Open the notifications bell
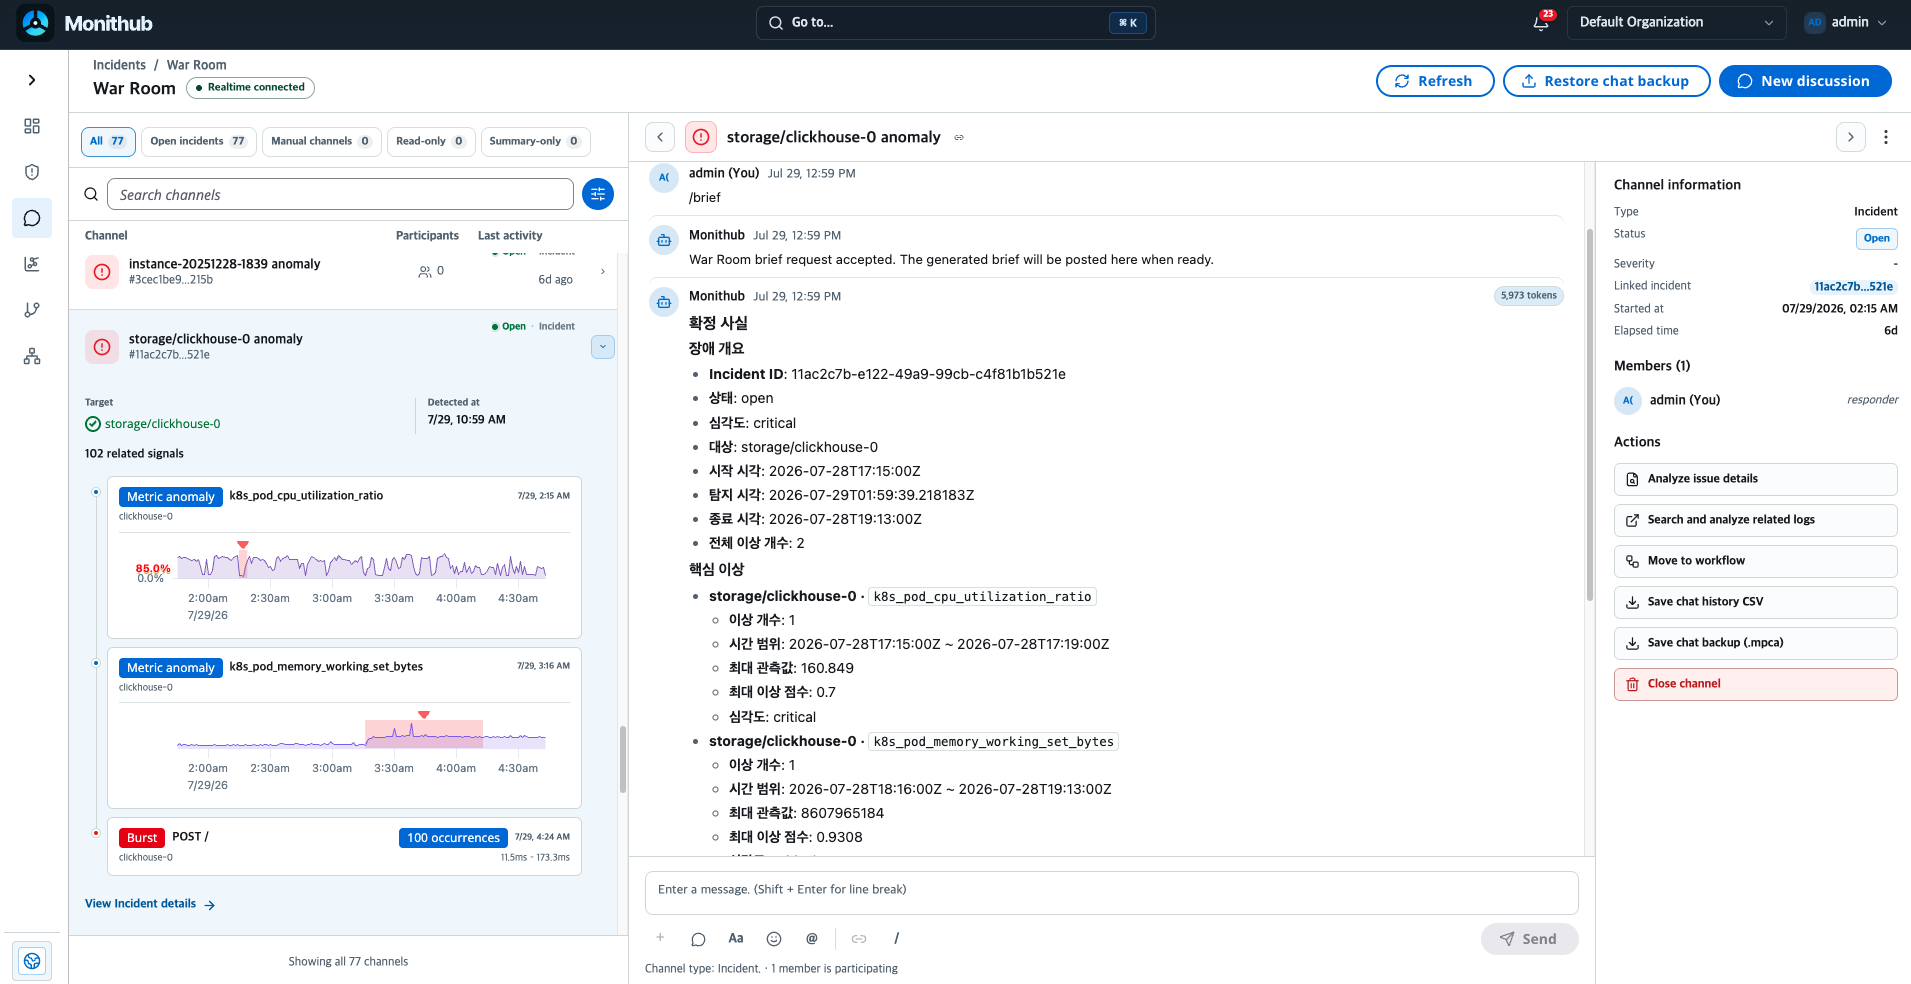Screen dimensions: 1911x984 point(1541,23)
